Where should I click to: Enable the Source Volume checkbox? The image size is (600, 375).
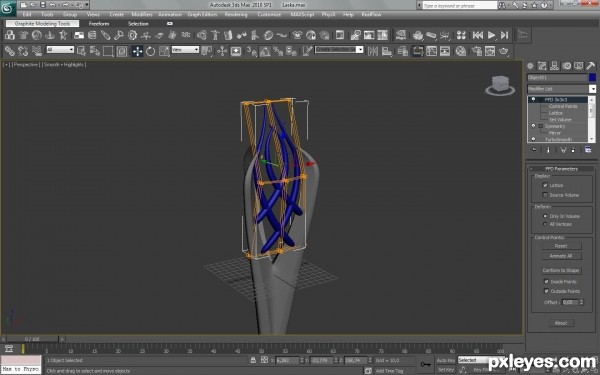545,195
